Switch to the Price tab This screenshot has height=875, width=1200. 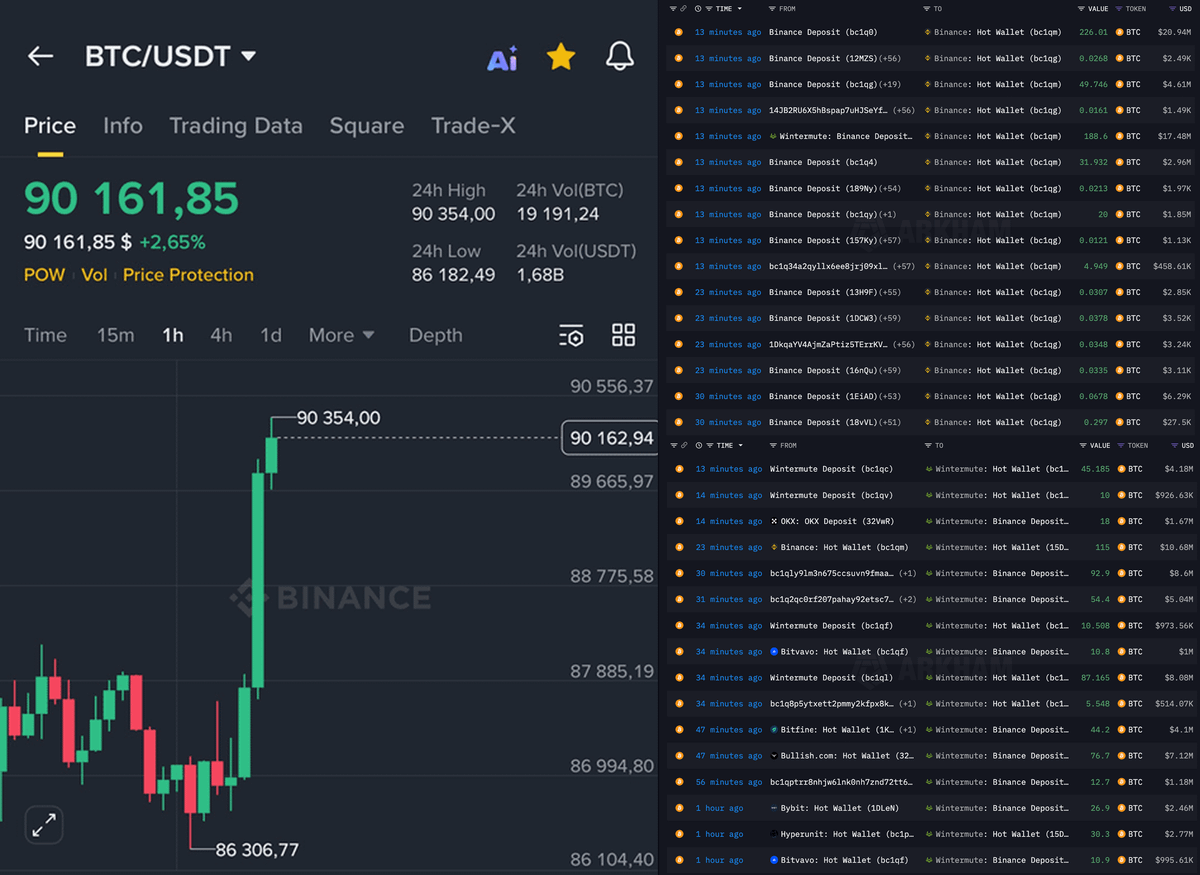(50, 126)
